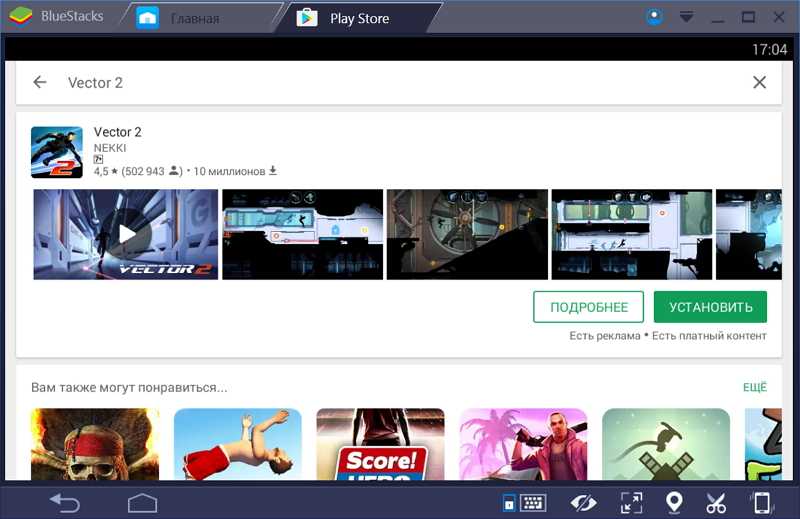Image resolution: width=800 pixels, height=519 pixels.
Task: Open the second Vector 2 screenshot
Action: pos(303,234)
